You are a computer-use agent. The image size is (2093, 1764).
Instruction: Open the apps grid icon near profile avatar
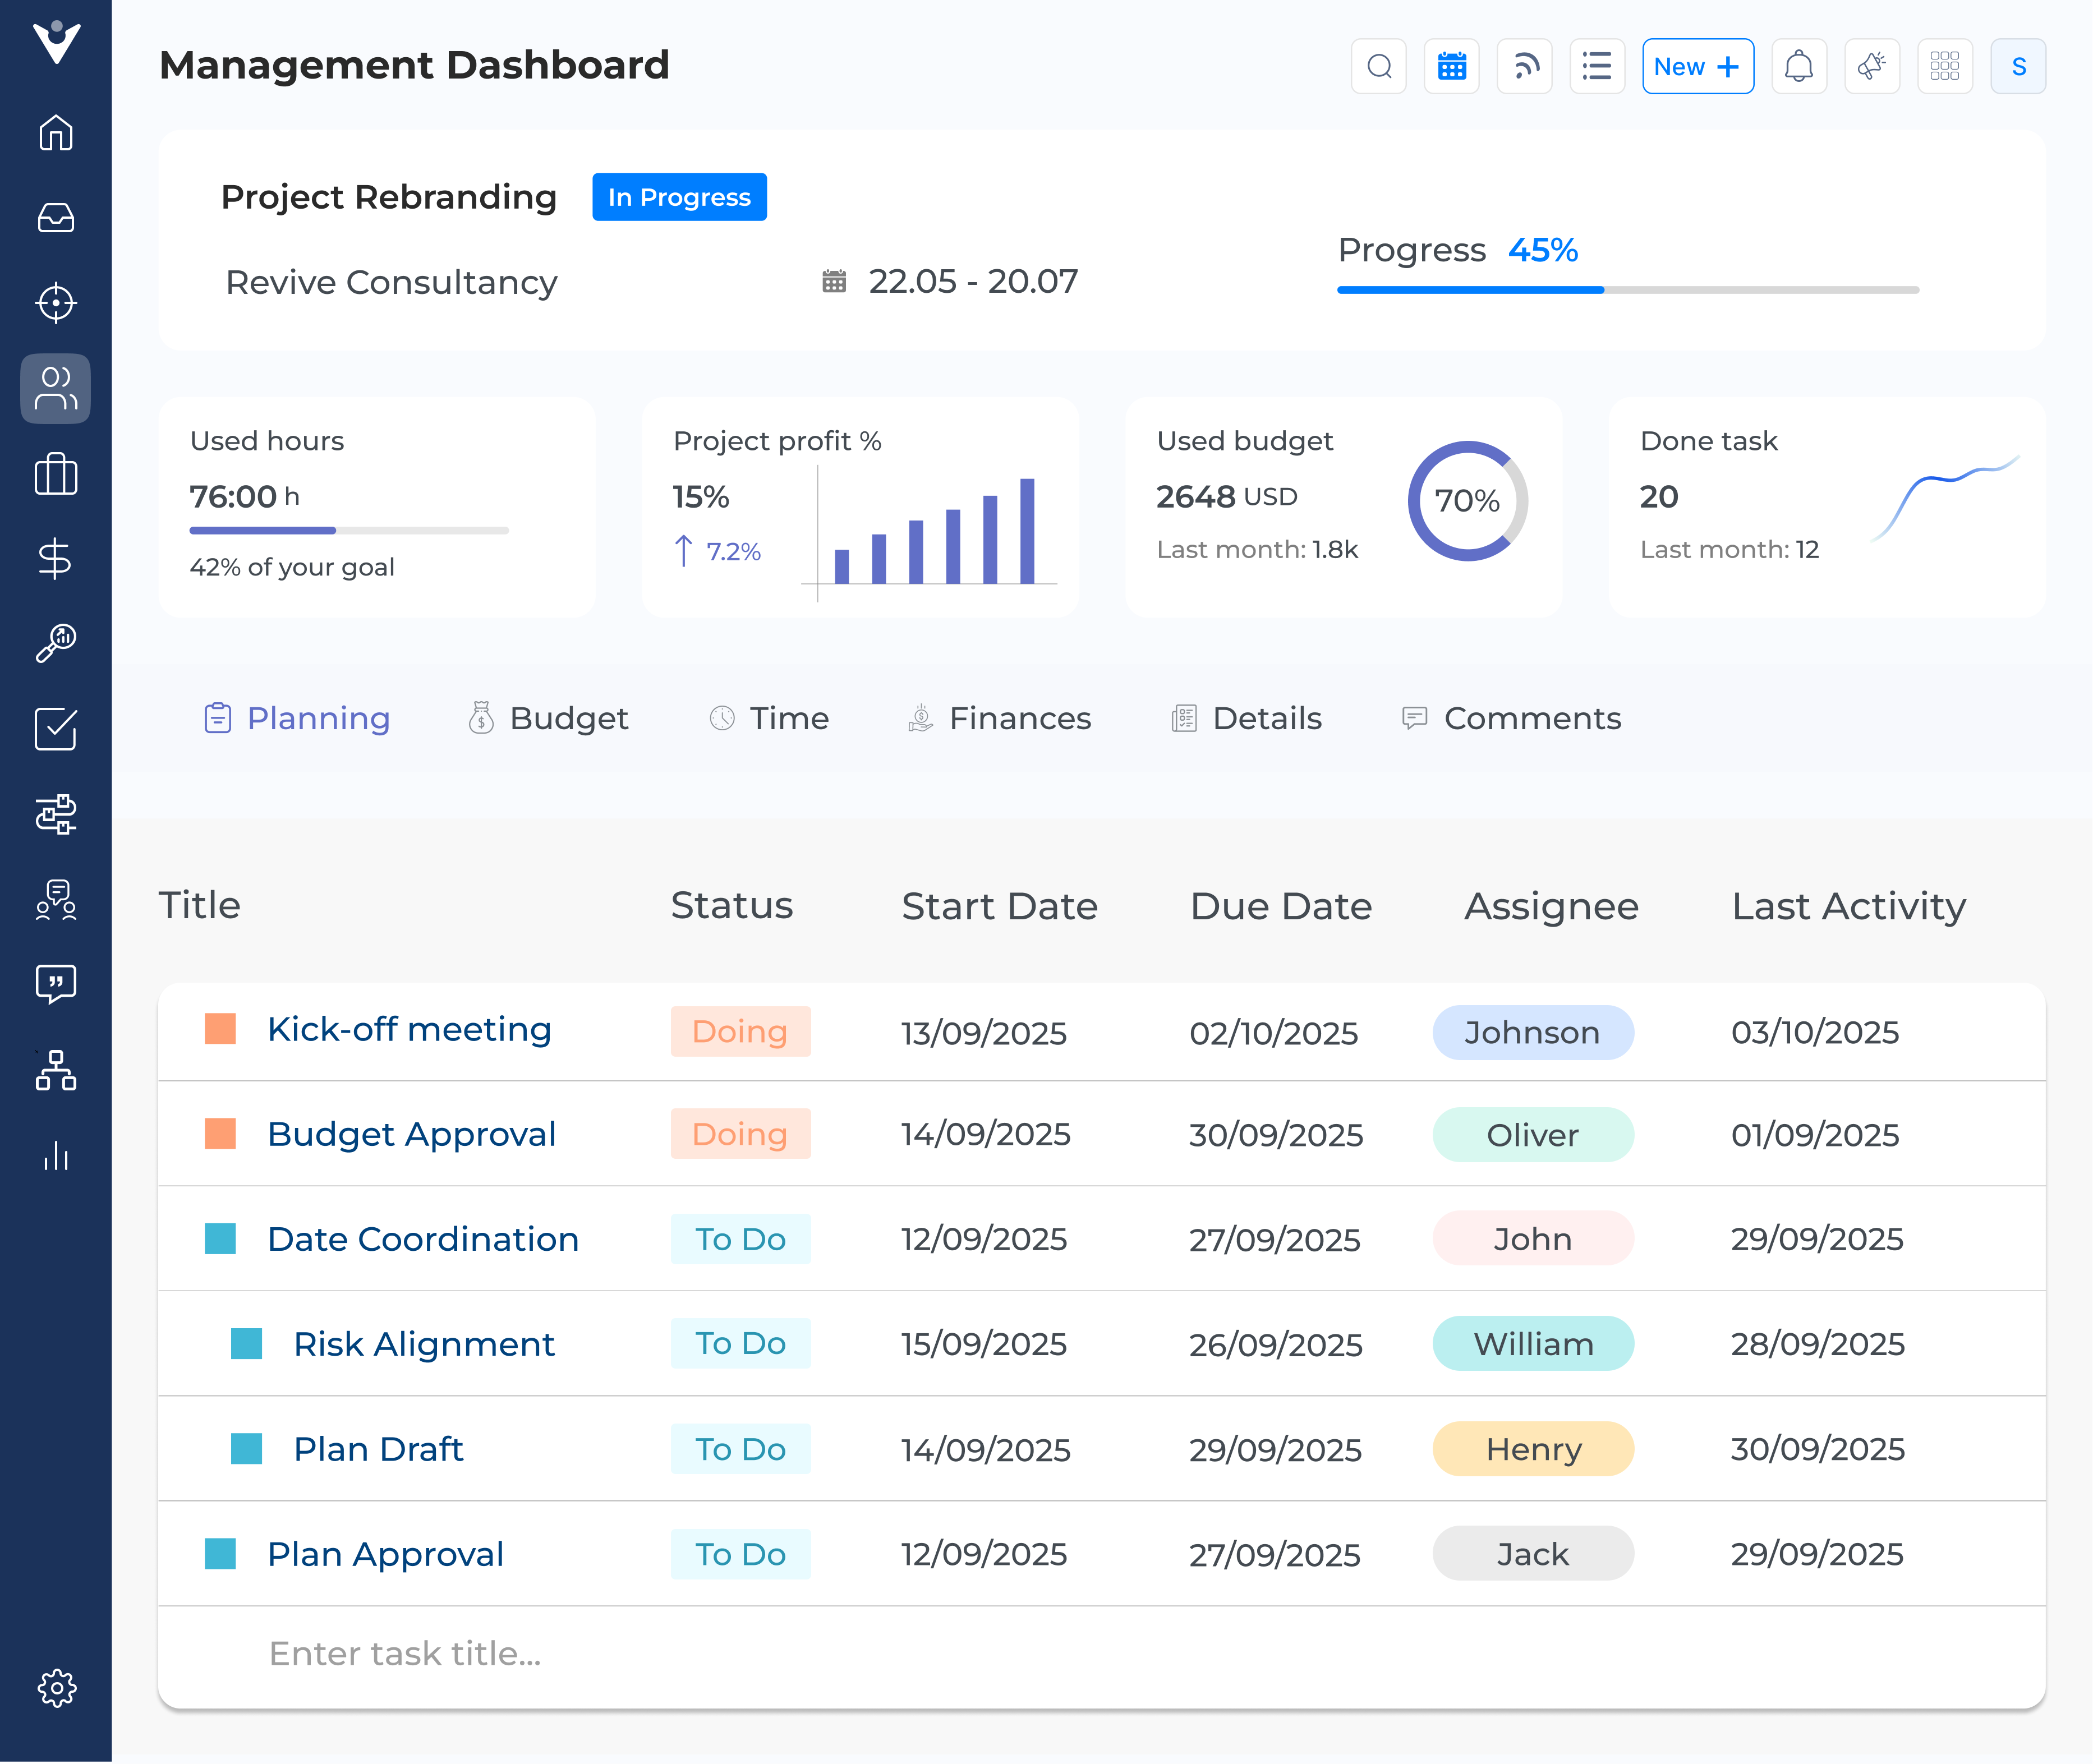click(1944, 66)
